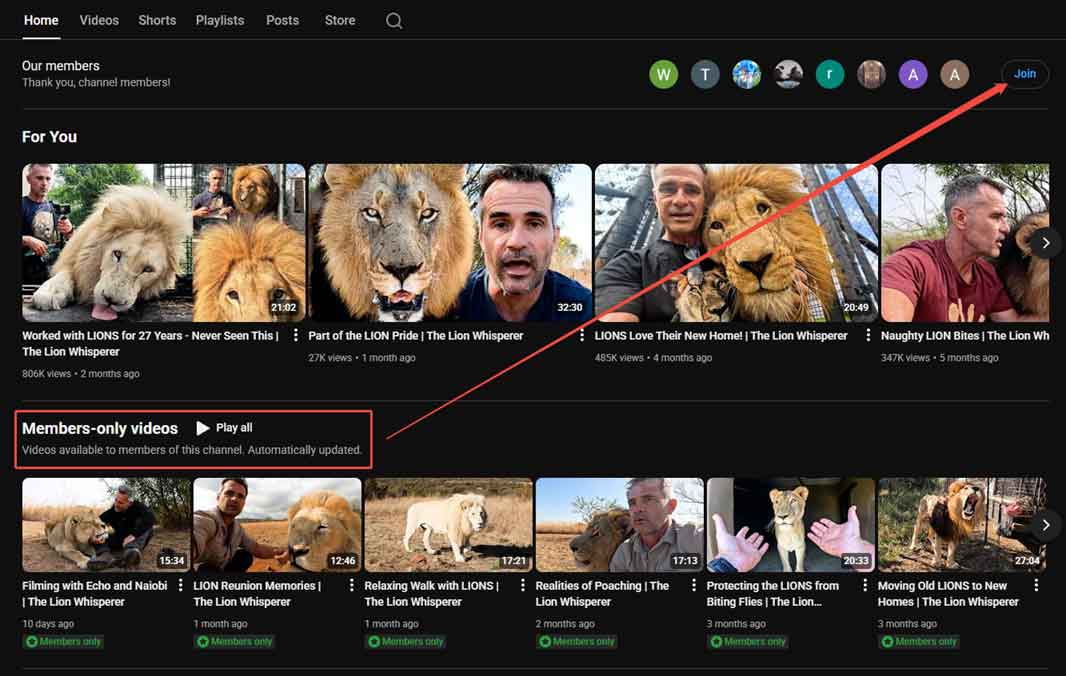
Task: Click the Join button
Action: coord(1024,73)
